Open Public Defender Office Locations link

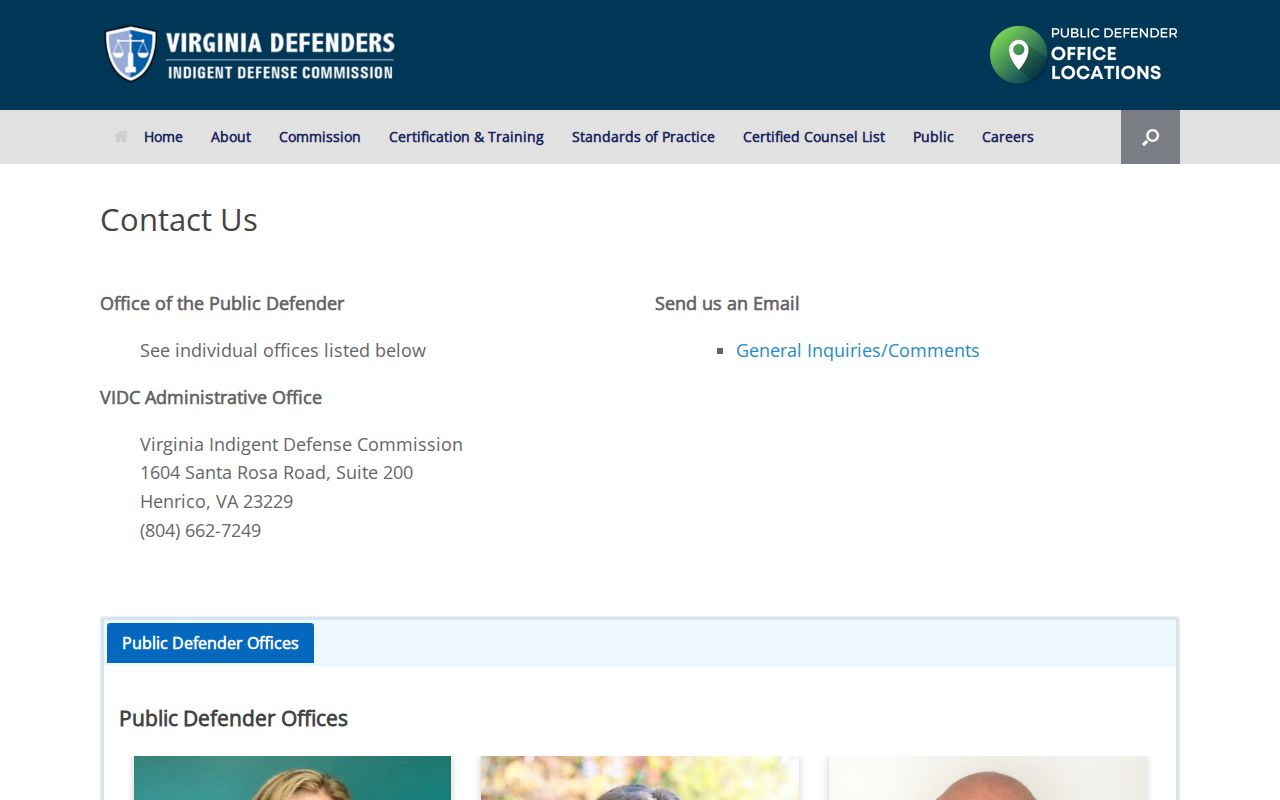[1084, 54]
